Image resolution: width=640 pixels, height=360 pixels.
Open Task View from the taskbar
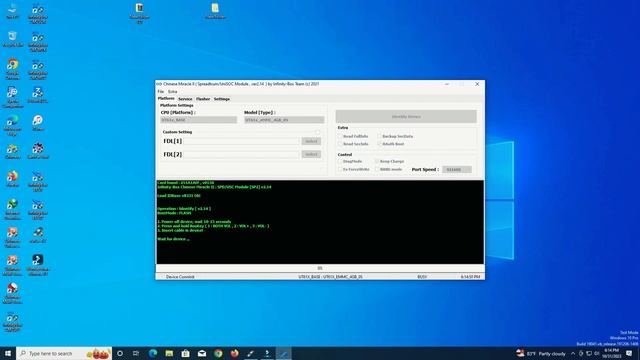(x=136, y=353)
